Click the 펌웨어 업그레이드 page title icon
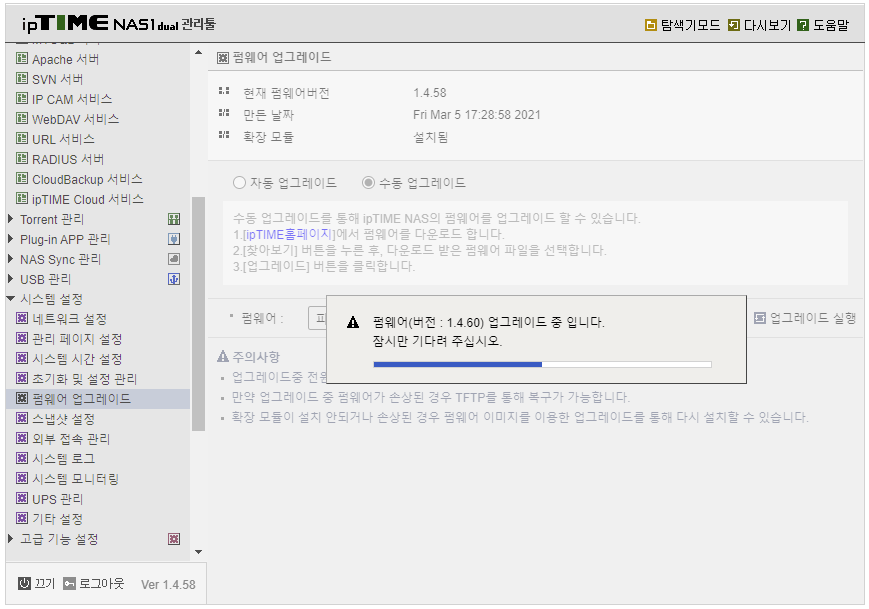 coord(223,58)
